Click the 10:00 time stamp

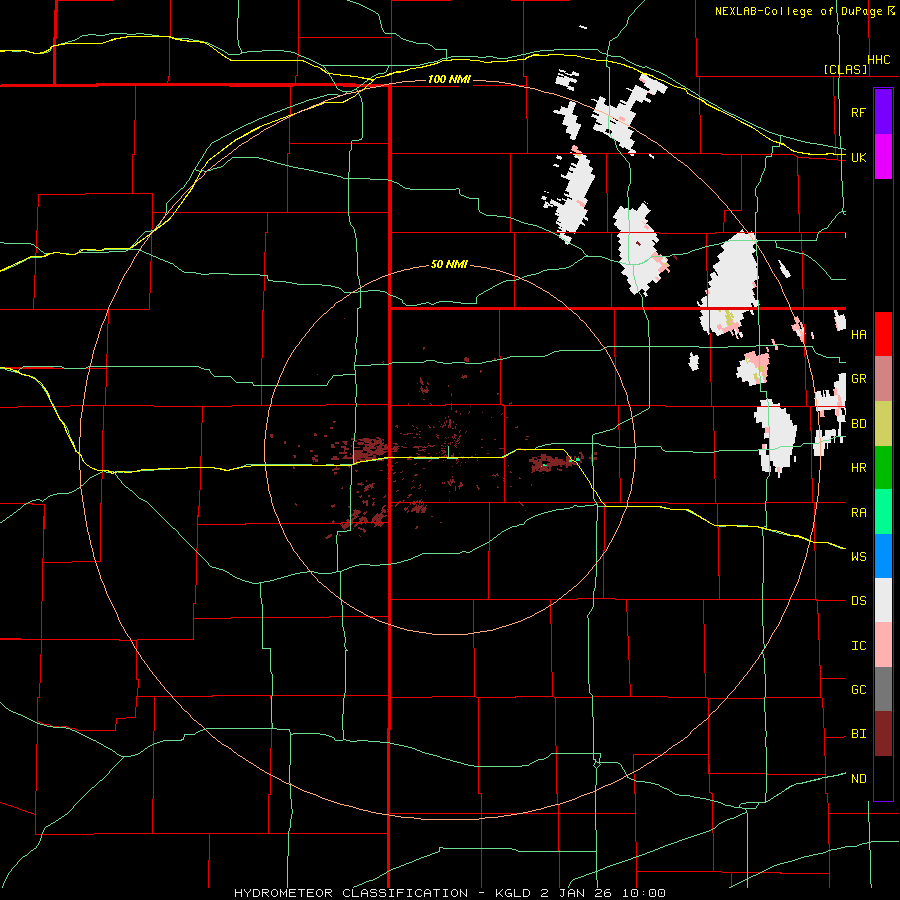tap(644, 893)
